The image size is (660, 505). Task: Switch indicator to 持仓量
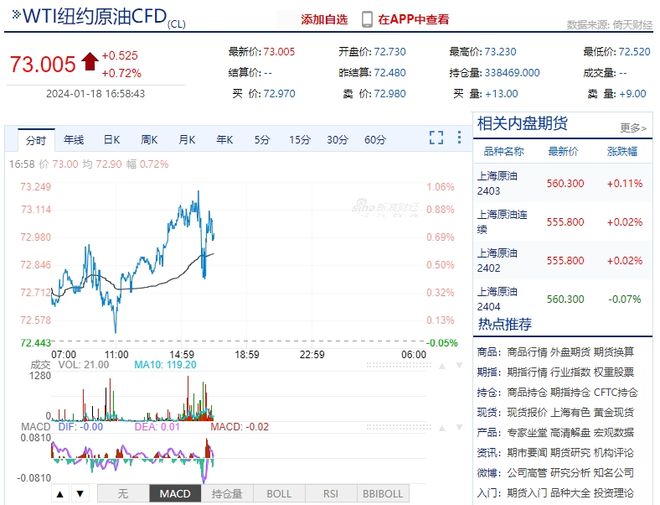pyautogui.click(x=227, y=494)
